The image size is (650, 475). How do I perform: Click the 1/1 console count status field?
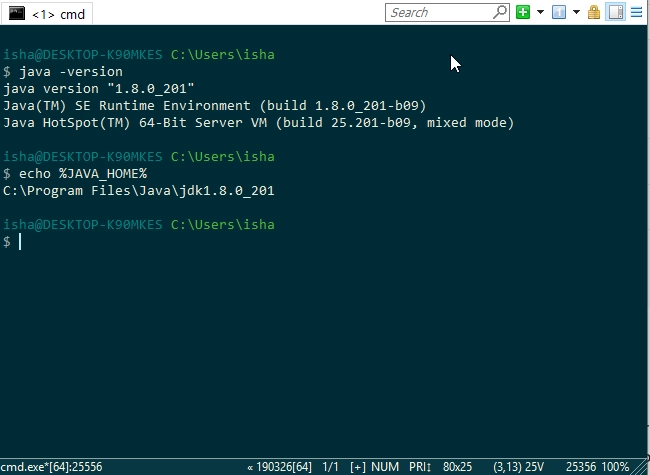click(330, 467)
